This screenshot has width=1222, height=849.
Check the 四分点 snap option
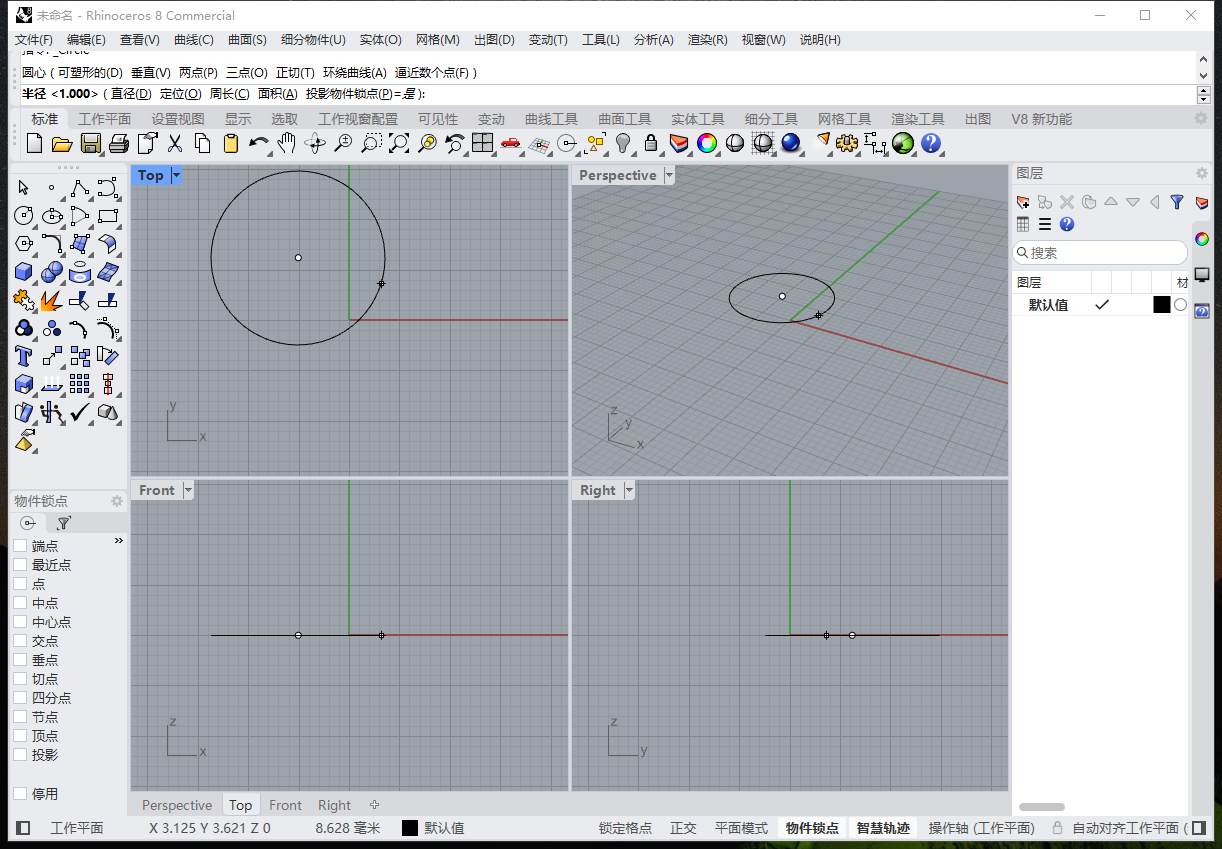tap(20, 698)
